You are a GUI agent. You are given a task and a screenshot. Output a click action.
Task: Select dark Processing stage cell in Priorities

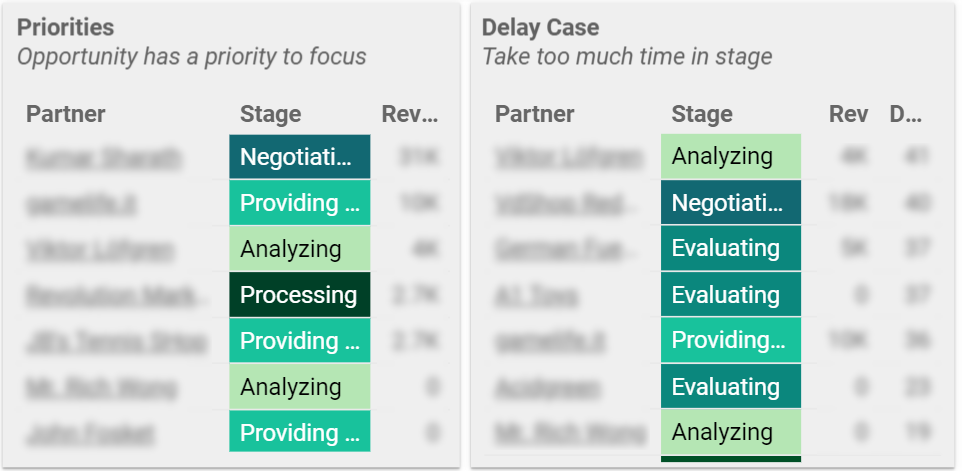pyautogui.click(x=300, y=295)
